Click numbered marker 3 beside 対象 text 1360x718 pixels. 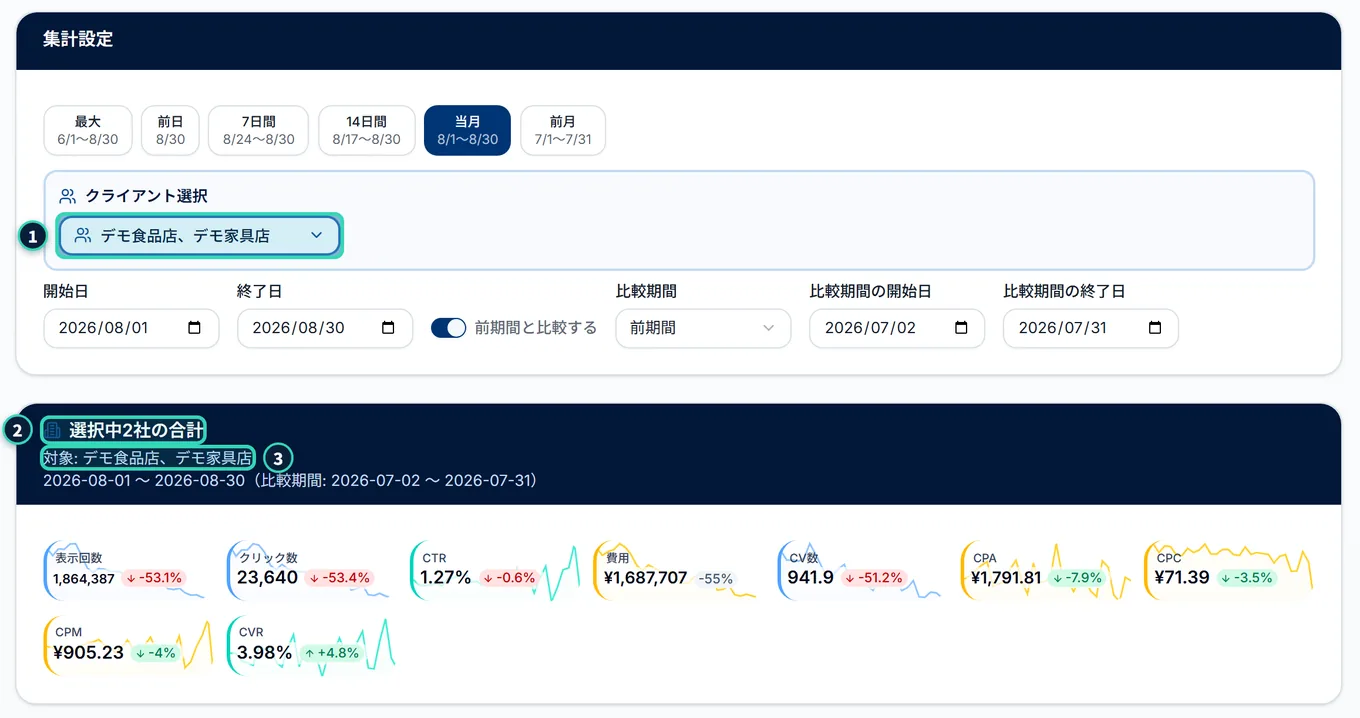(x=279, y=458)
